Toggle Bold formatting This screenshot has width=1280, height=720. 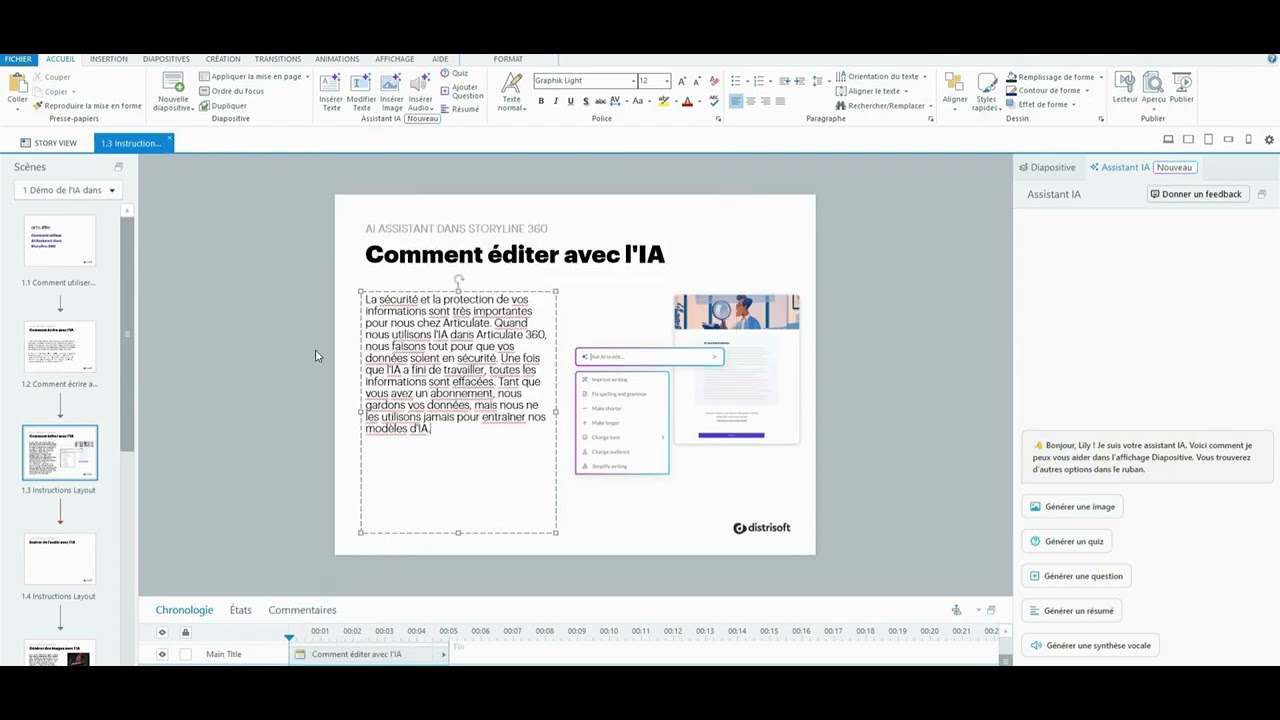click(541, 101)
